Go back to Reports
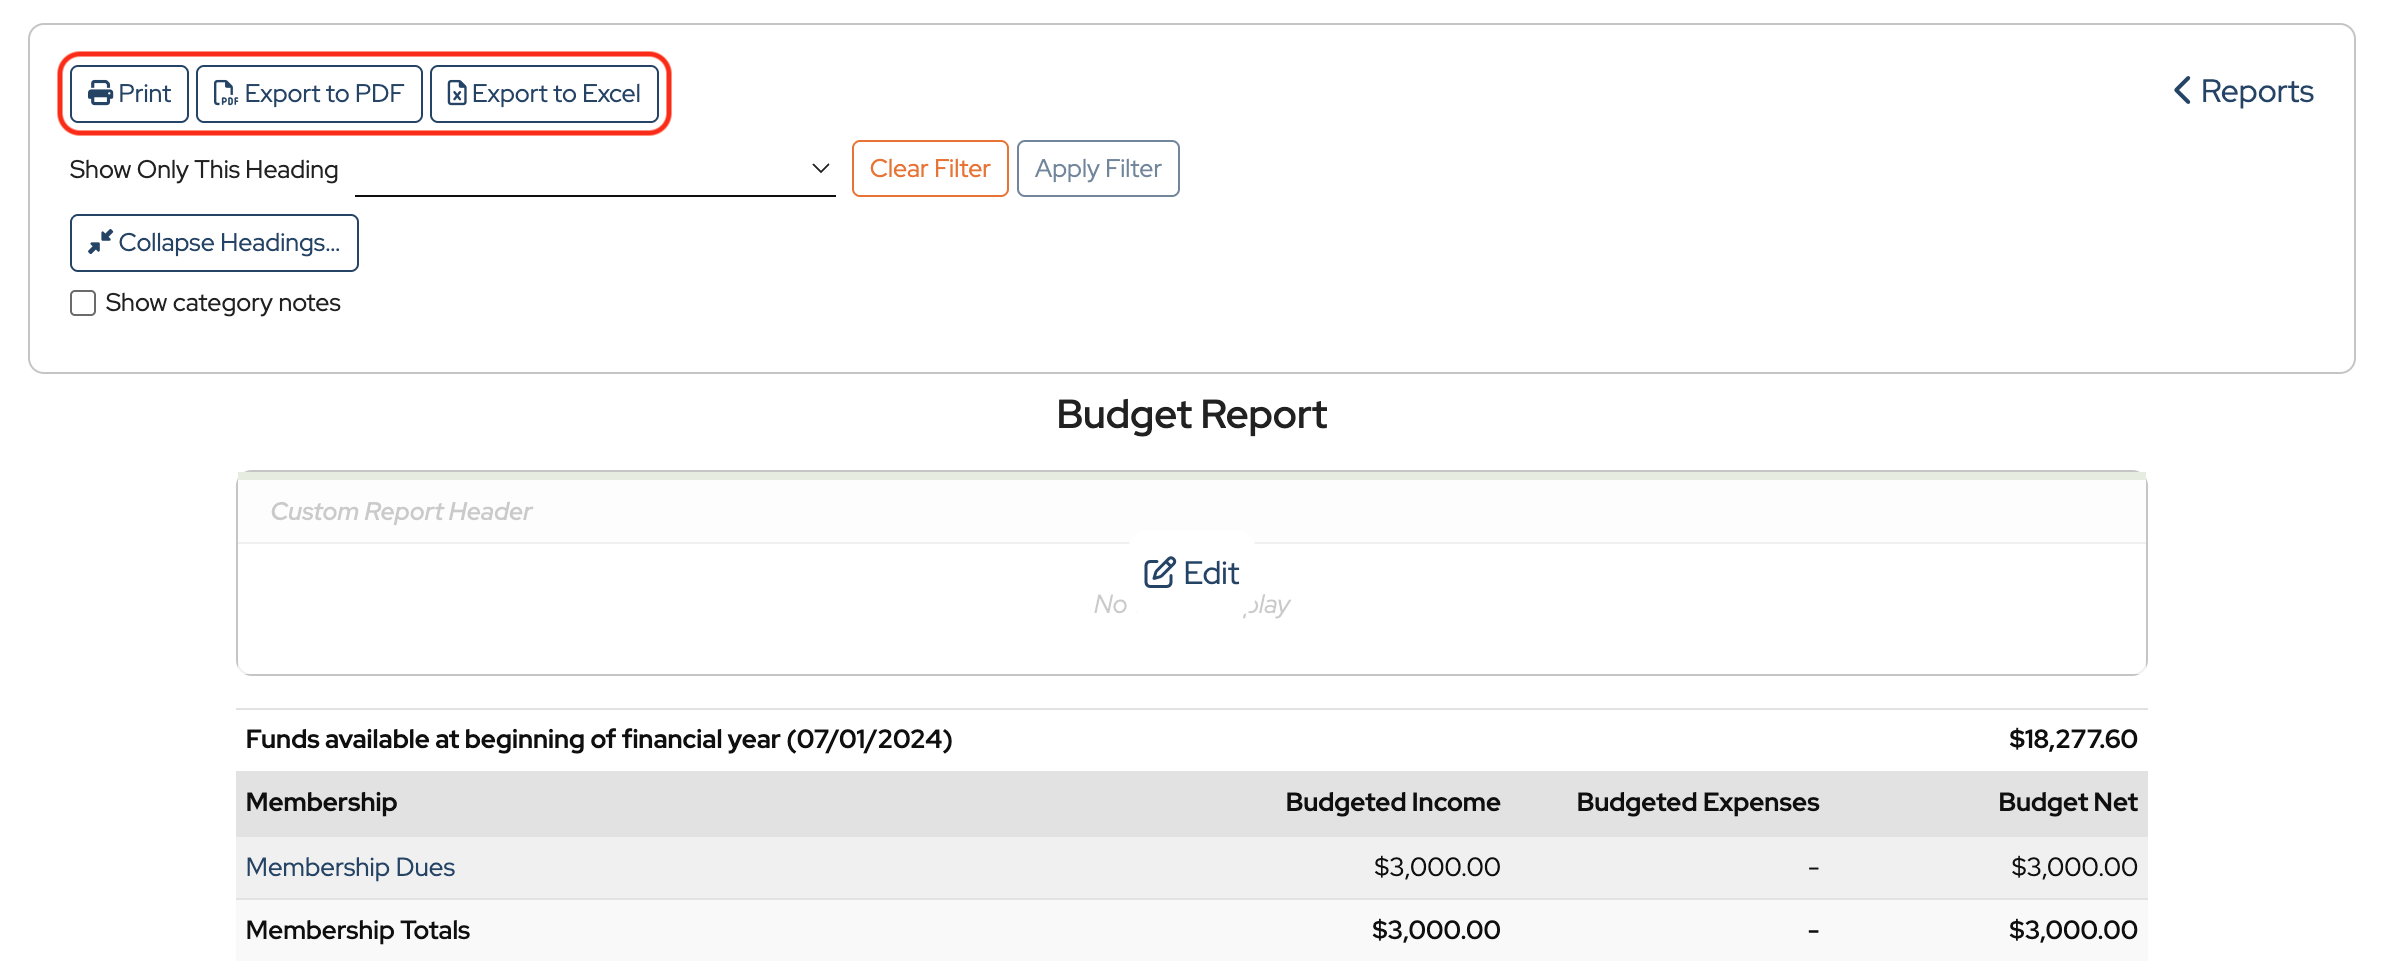2384x976 pixels. pyautogui.click(x=2256, y=91)
